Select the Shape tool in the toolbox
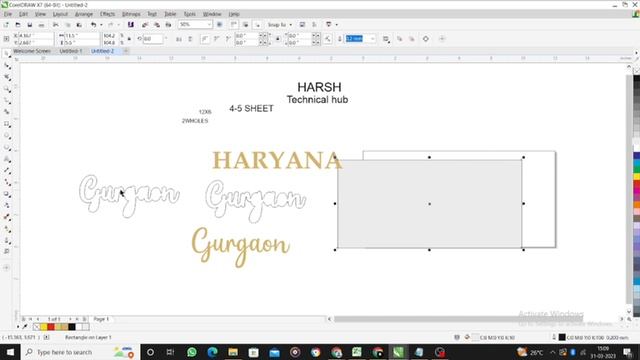The width and height of the screenshot is (640, 360). coord(7,66)
